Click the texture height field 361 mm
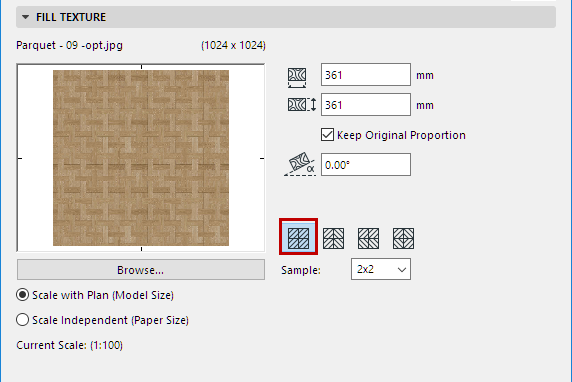572x382 pixels. [x=366, y=105]
